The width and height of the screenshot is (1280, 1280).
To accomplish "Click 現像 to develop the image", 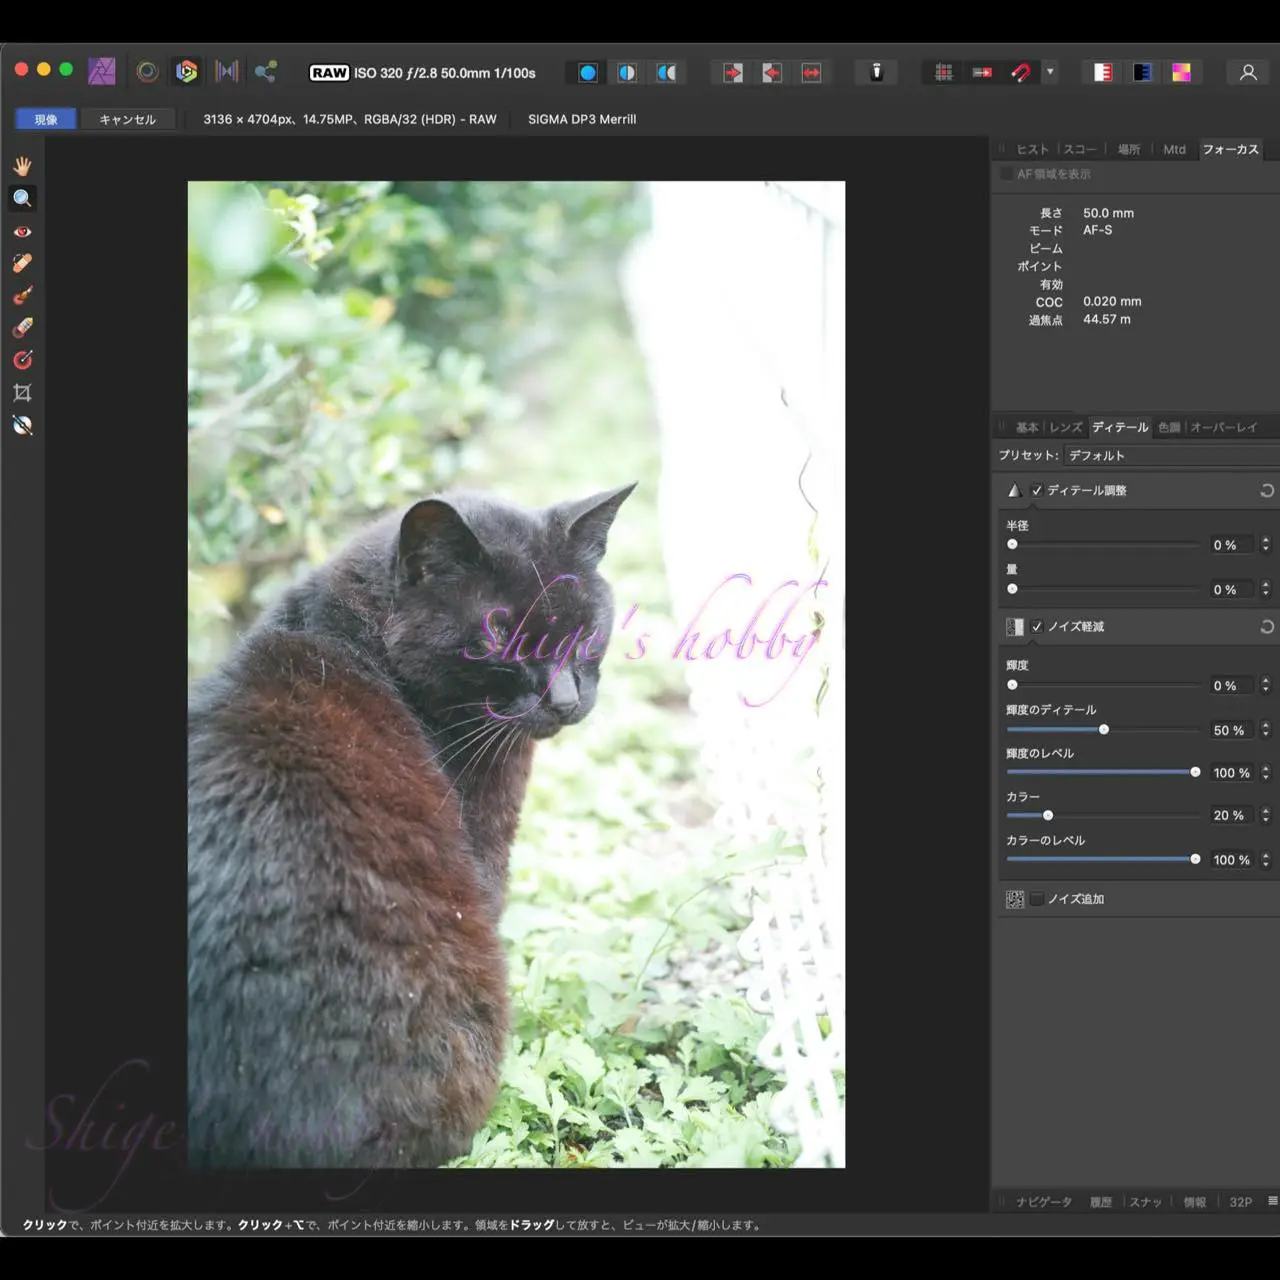I will point(46,119).
